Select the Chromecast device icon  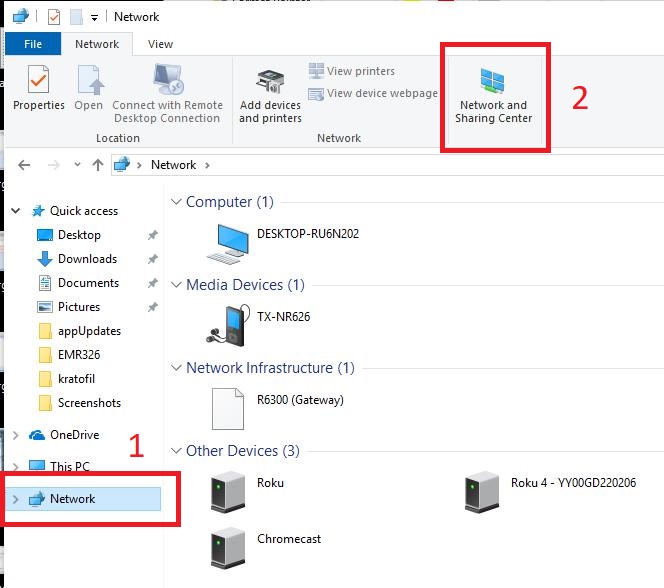228,548
